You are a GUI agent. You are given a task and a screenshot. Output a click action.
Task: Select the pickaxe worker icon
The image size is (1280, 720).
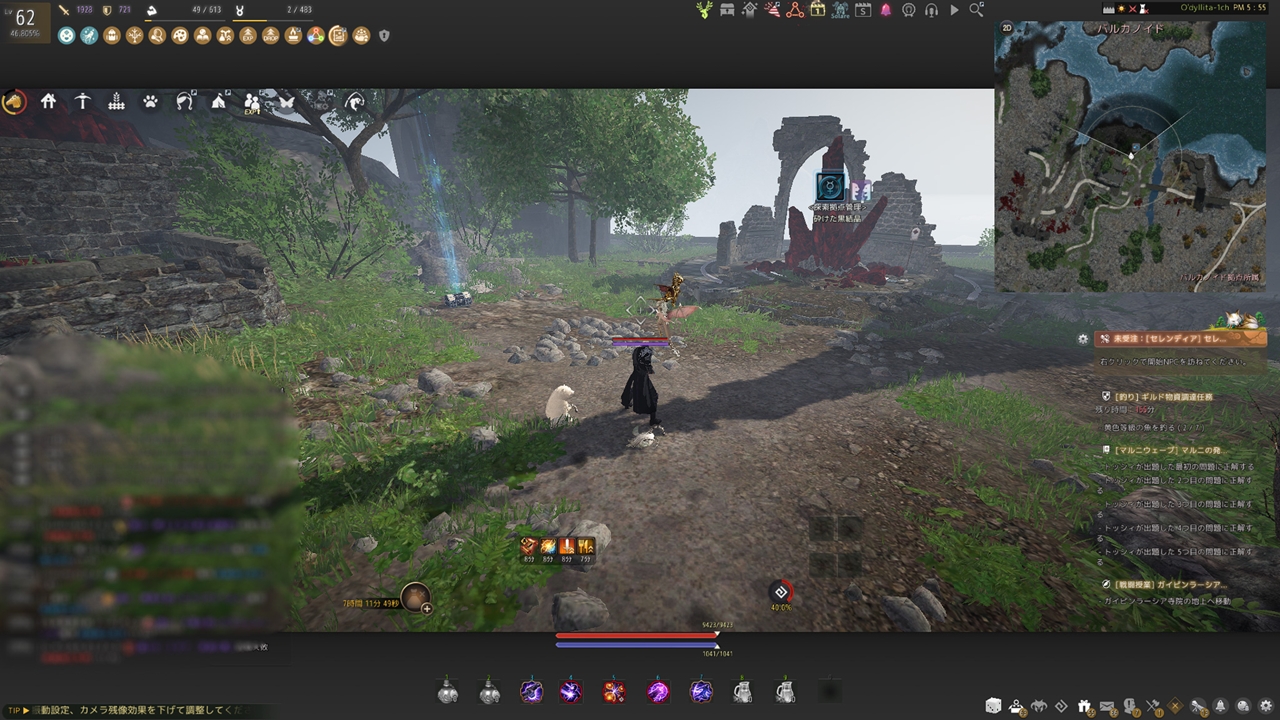[83, 101]
